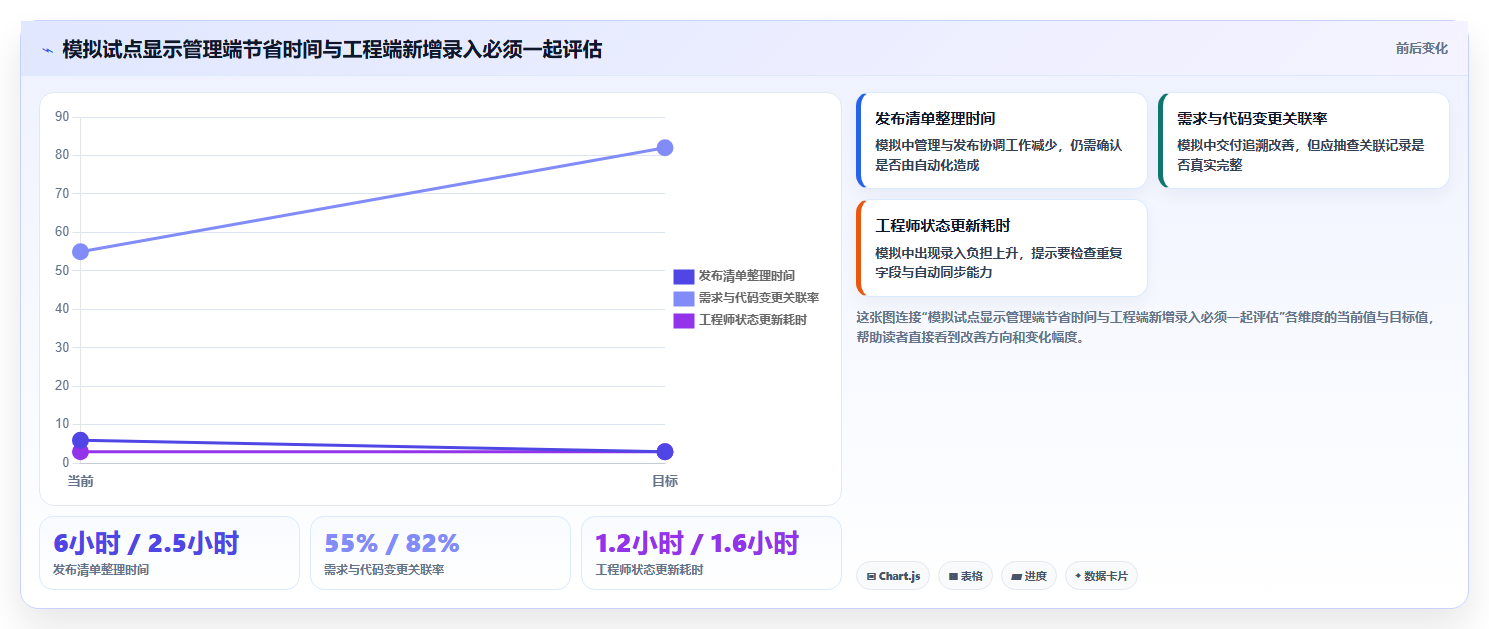
Task: Click the lightning icon beside the title
Action: click(x=48, y=50)
